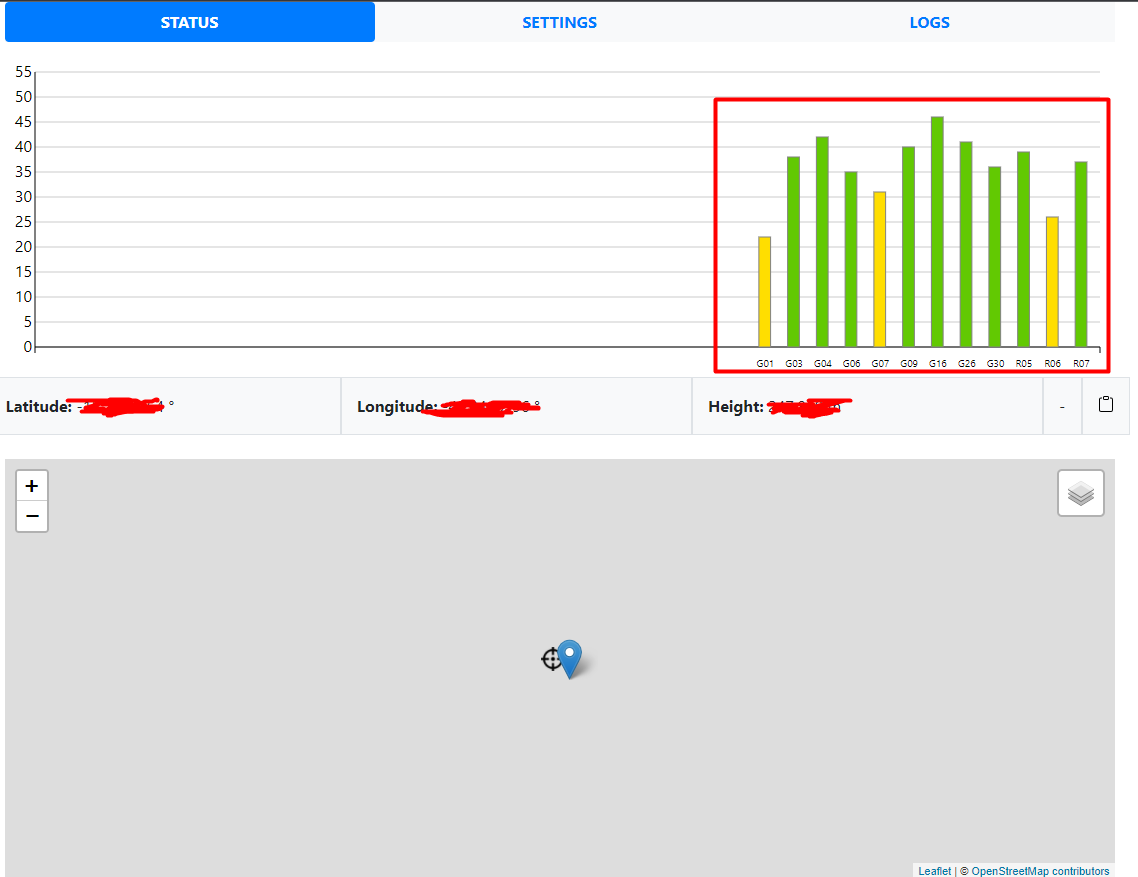
Task: Zoom out on the map
Action: (32, 516)
